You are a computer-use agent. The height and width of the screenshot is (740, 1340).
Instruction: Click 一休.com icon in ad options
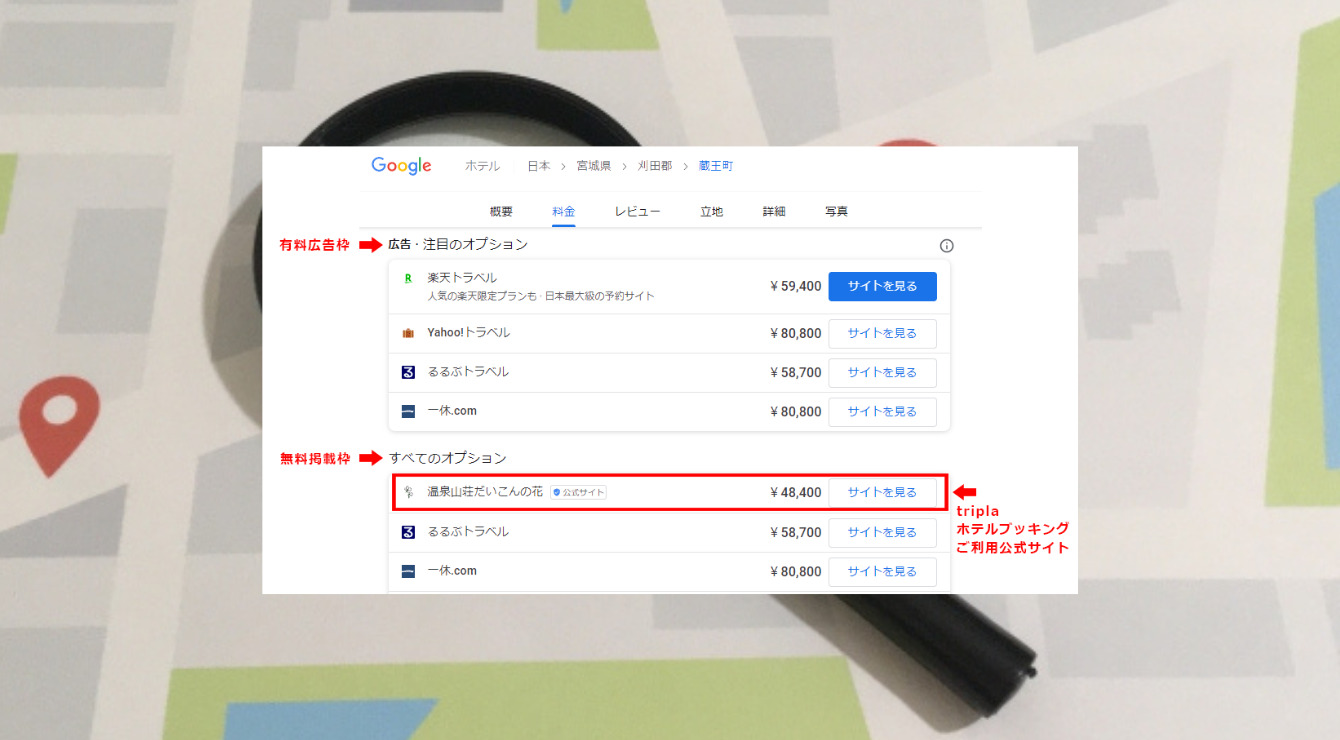point(408,411)
